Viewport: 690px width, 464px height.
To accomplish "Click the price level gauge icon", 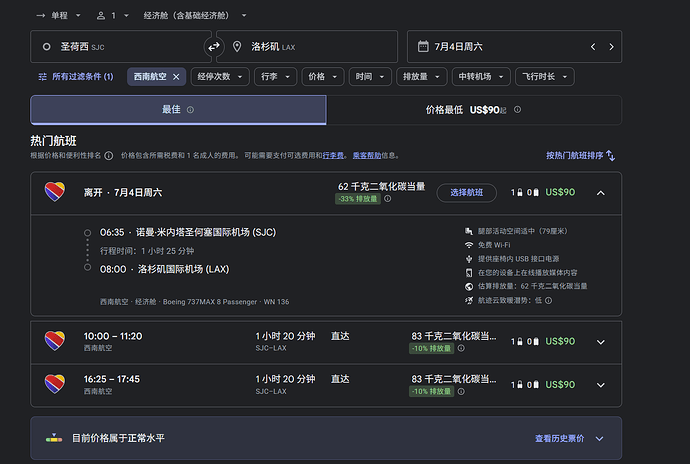I will click(x=54, y=438).
